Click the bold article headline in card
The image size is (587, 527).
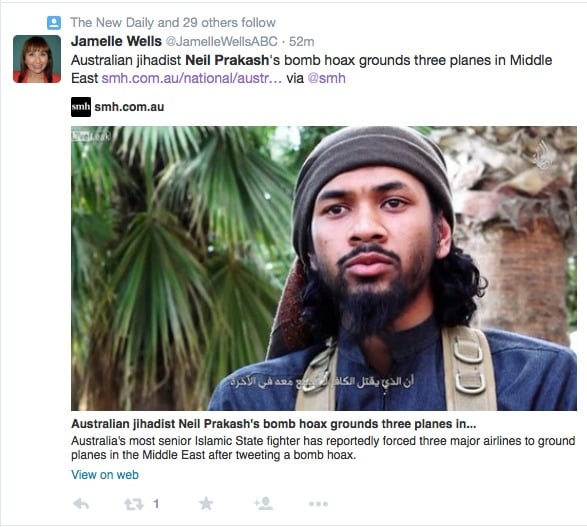(x=274, y=424)
